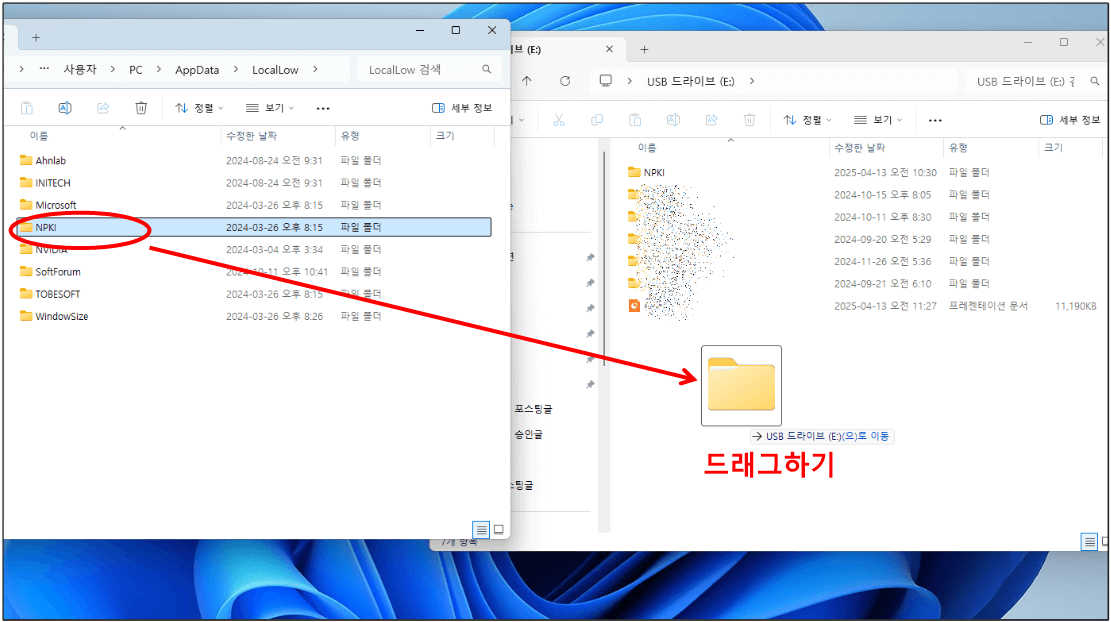Viewport: 1111px width, 622px height.
Task: Sort by 크기 column in USB window
Action: pos(1054,147)
